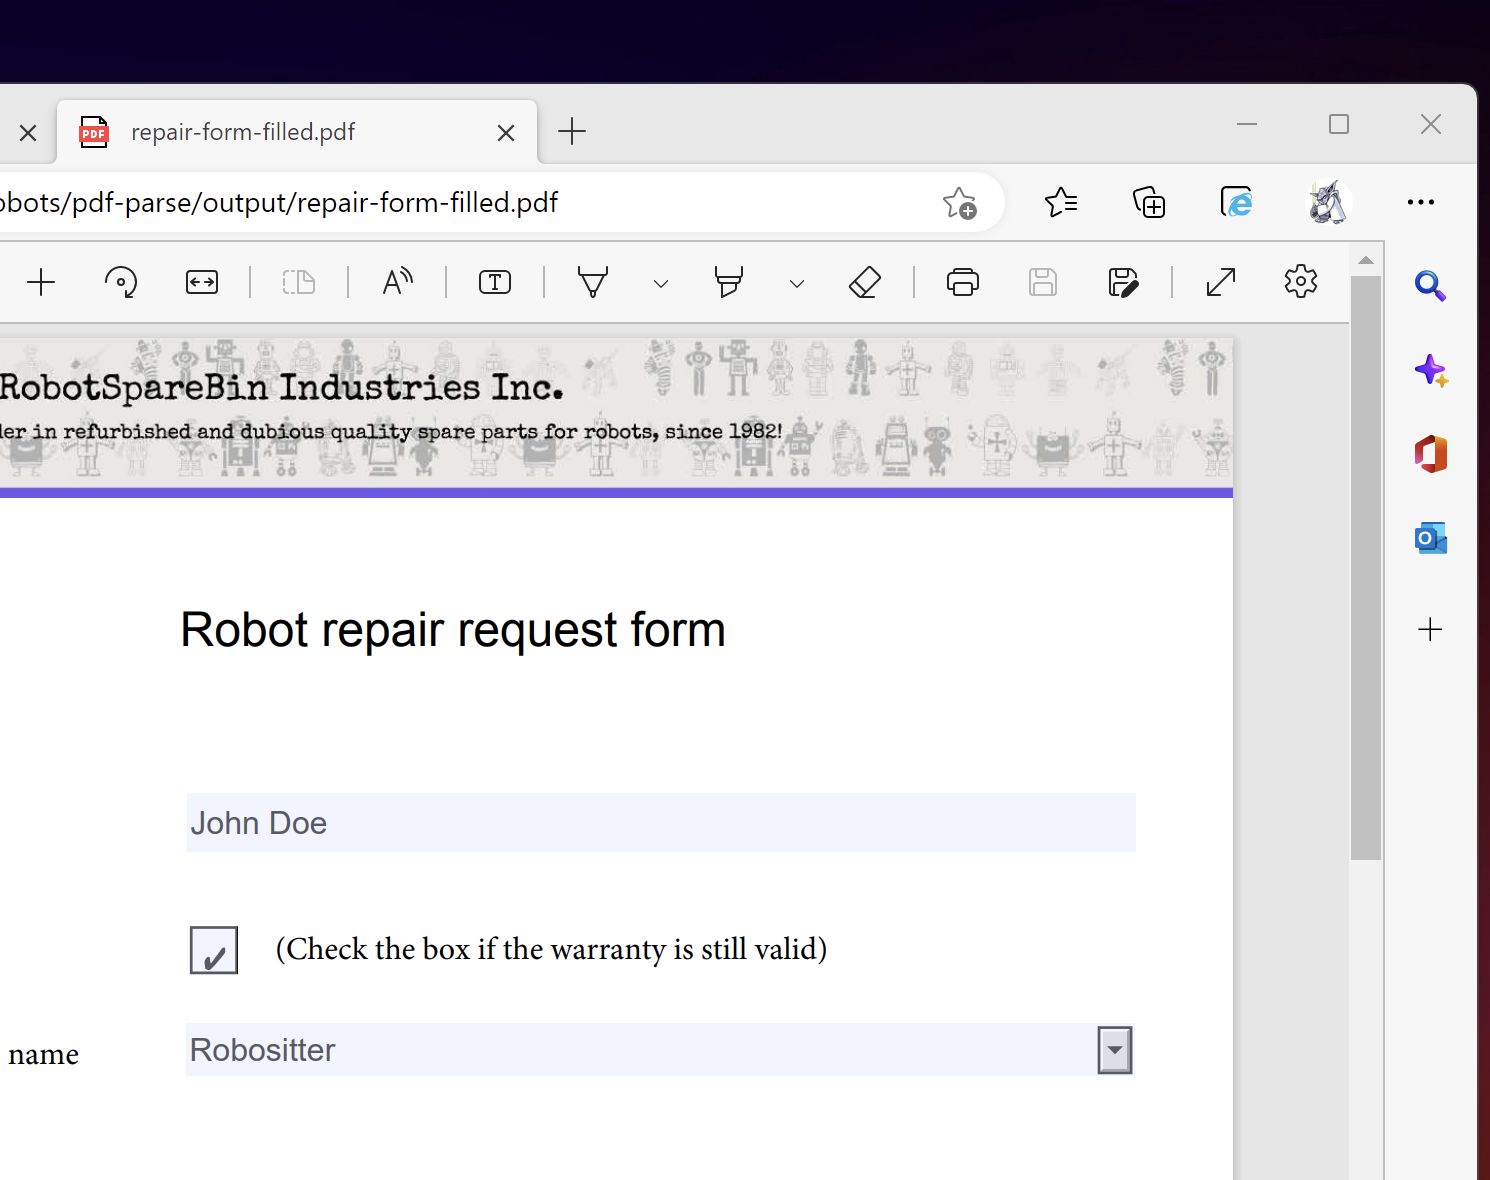
Task: Select the Fit to width tool
Action: [201, 282]
